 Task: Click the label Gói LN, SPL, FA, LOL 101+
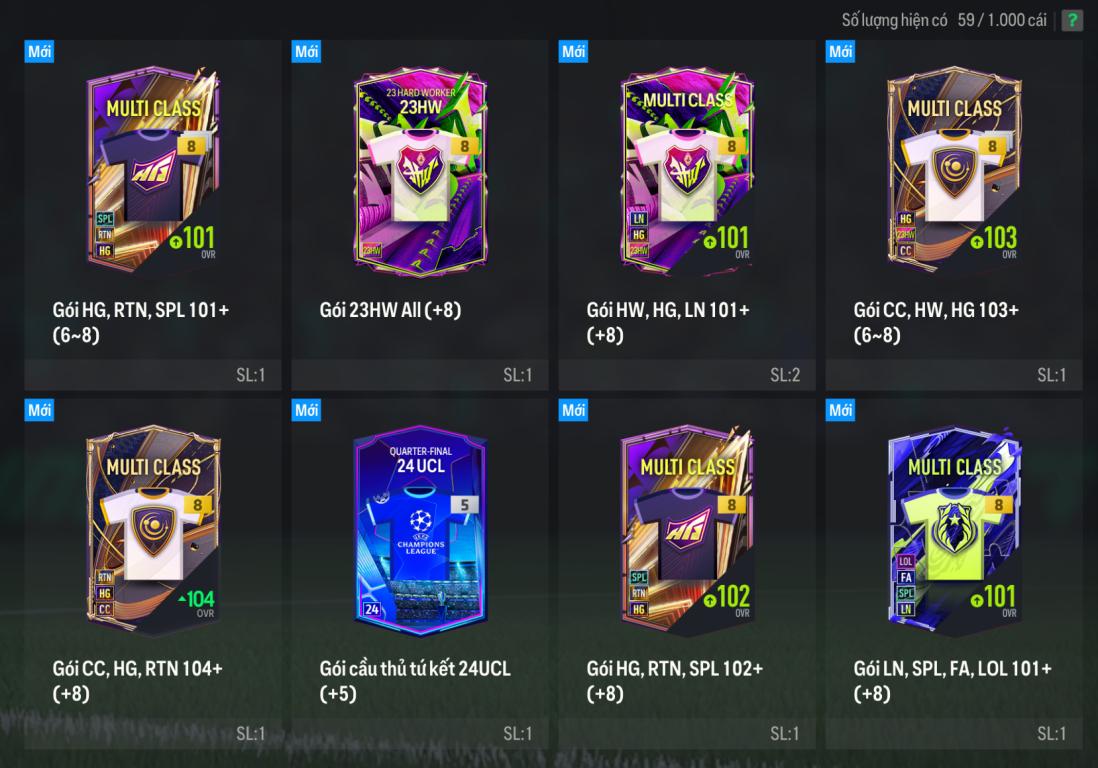click(x=952, y=669)
